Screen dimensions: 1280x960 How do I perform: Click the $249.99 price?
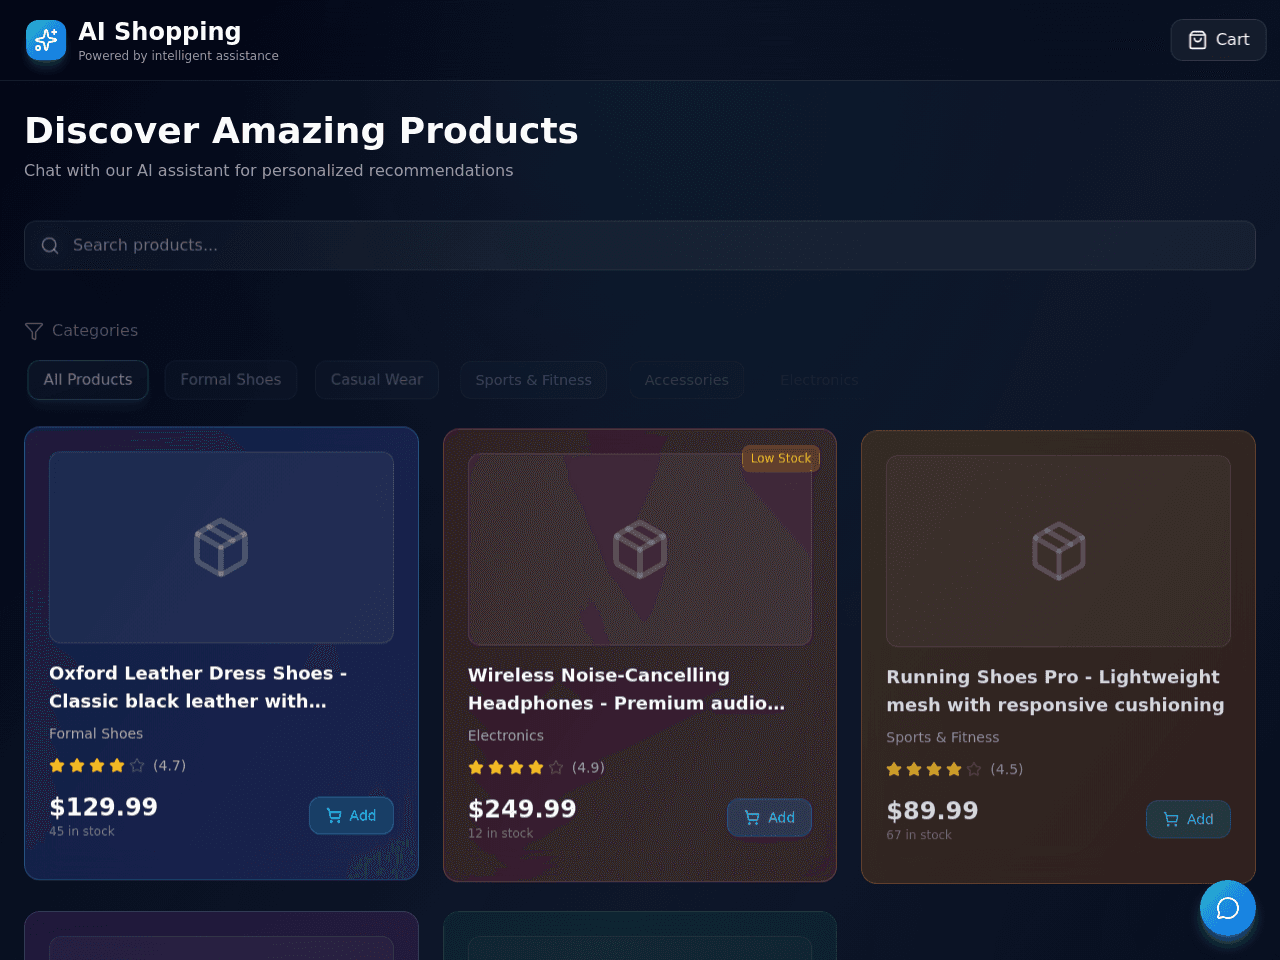click(x=522, y=809)
